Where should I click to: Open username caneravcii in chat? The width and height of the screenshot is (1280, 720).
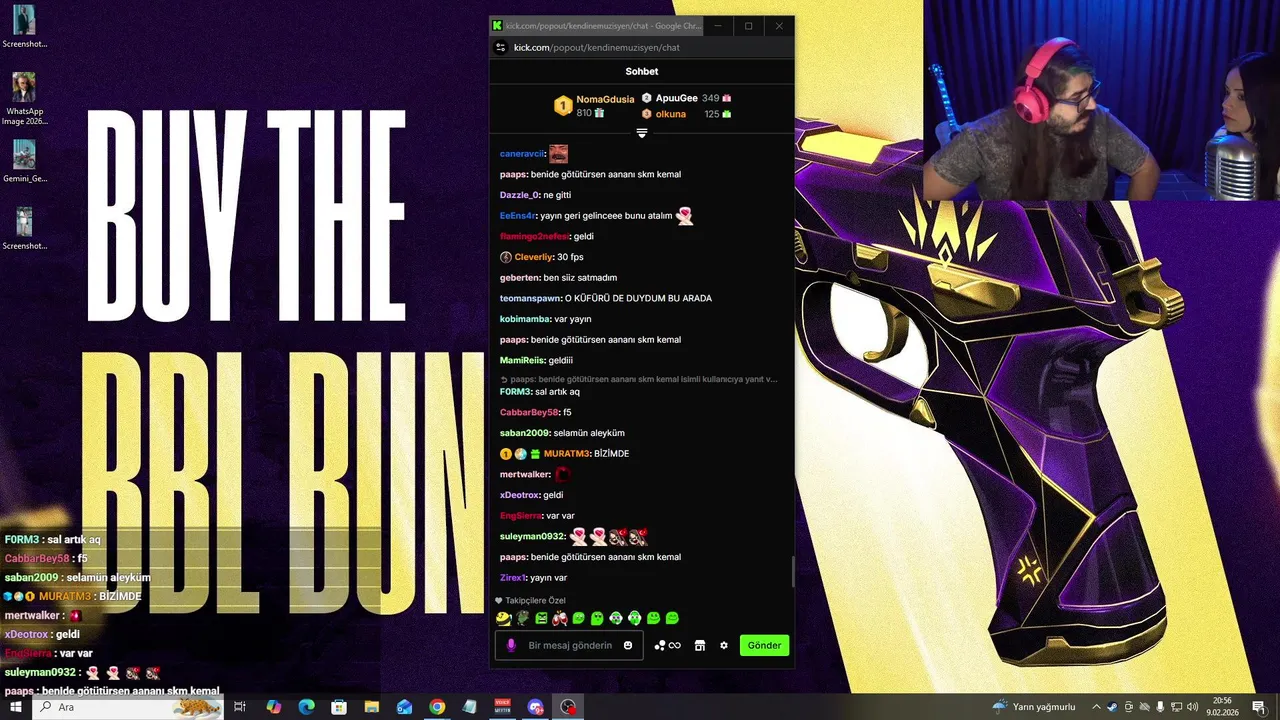click(x=521, y=154)
